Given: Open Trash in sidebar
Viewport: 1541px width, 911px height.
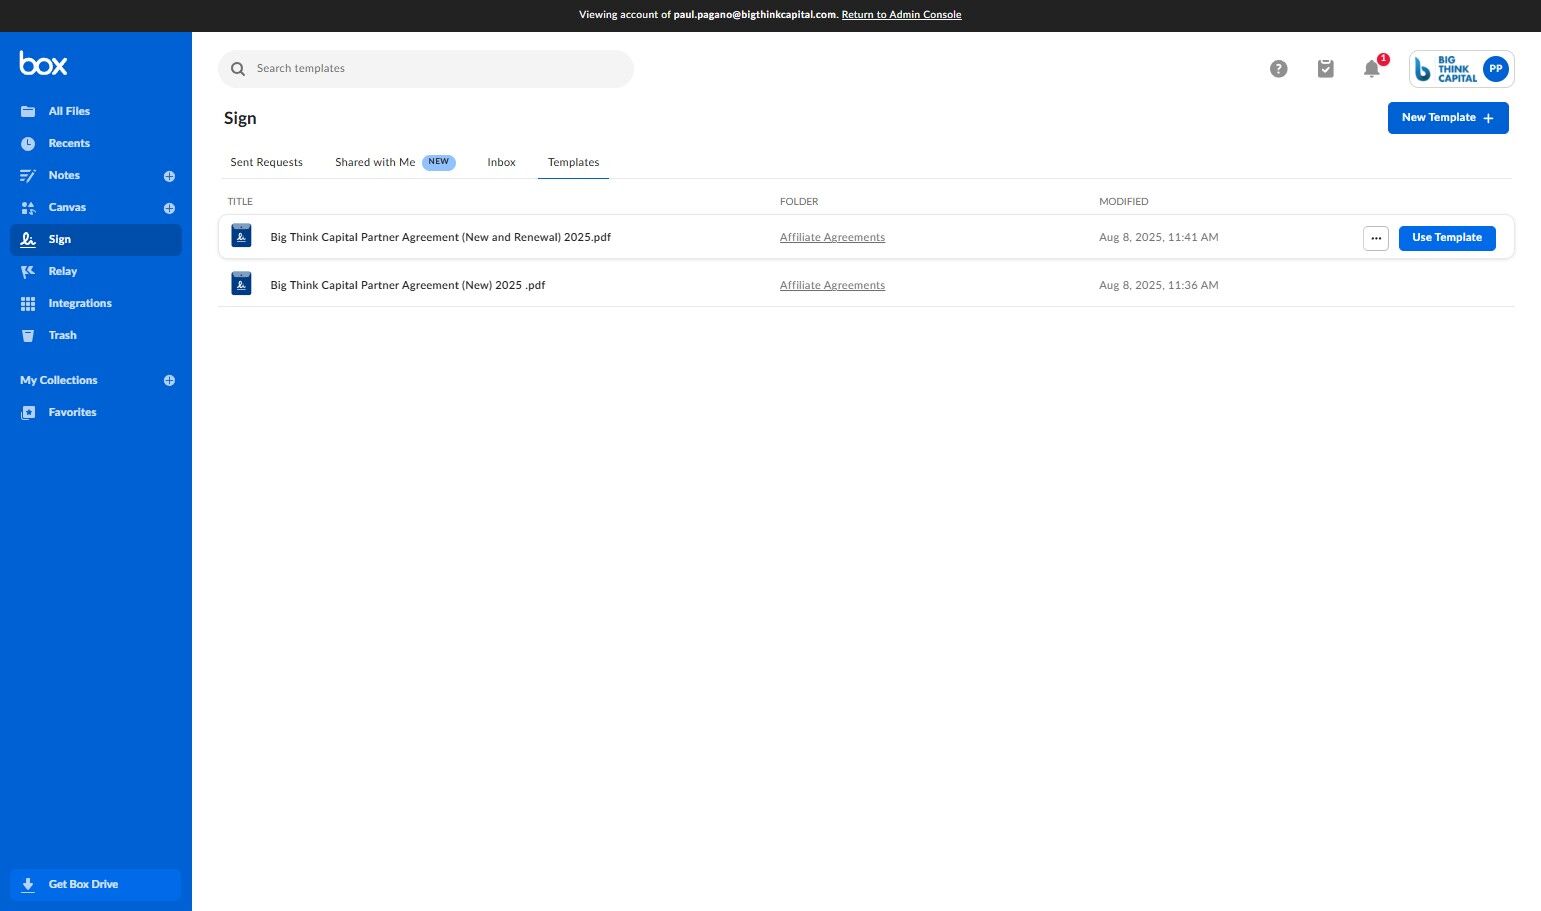Looking at the screenshot, I should [96, 335].
